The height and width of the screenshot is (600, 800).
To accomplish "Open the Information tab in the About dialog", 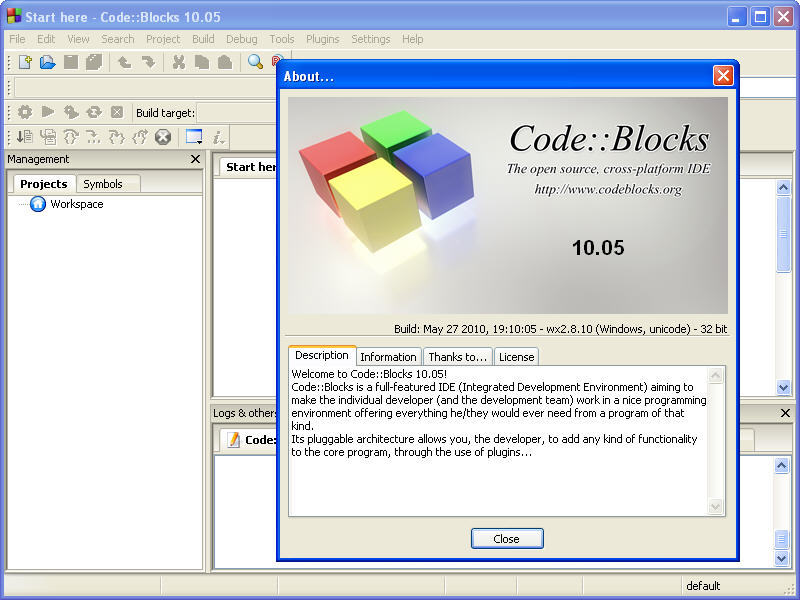I will [388, 356].
